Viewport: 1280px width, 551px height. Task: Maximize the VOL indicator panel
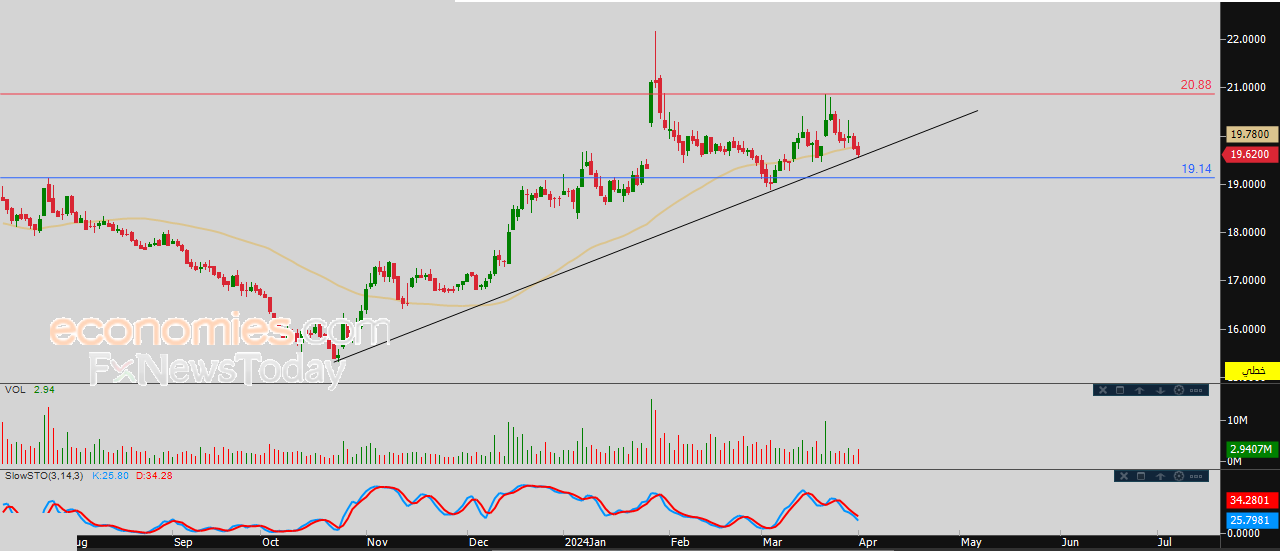click(1120, 390)
